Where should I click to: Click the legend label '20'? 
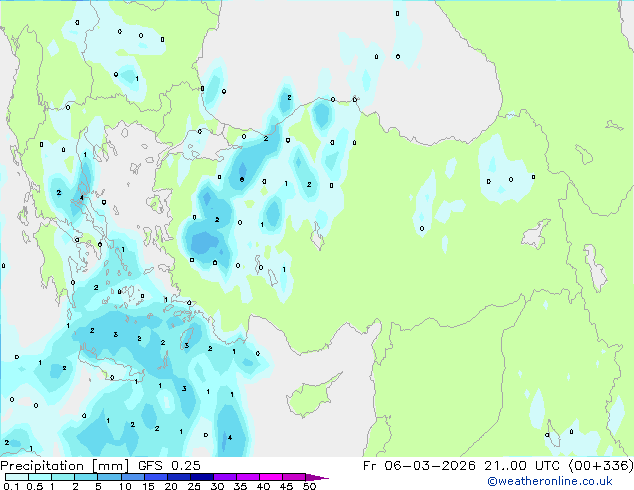(171, 486)
